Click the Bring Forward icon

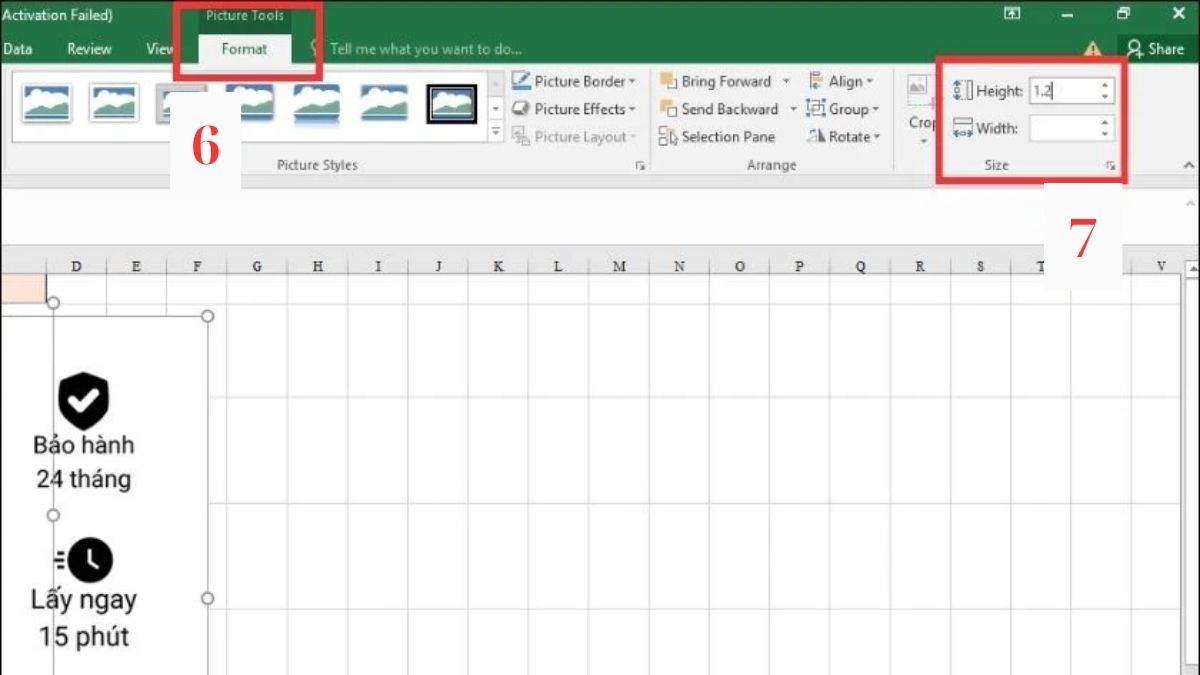(x=666, y=81)
